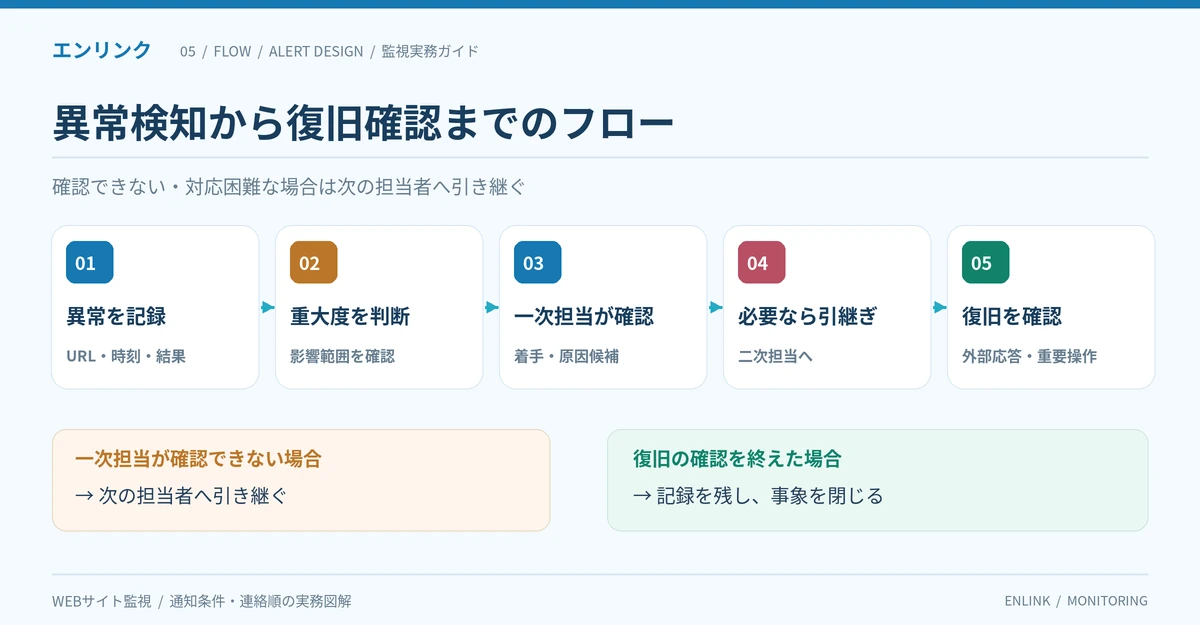Click the text → 次の担当者へ引き継ぐ in the orange box

tap(181, 496)
